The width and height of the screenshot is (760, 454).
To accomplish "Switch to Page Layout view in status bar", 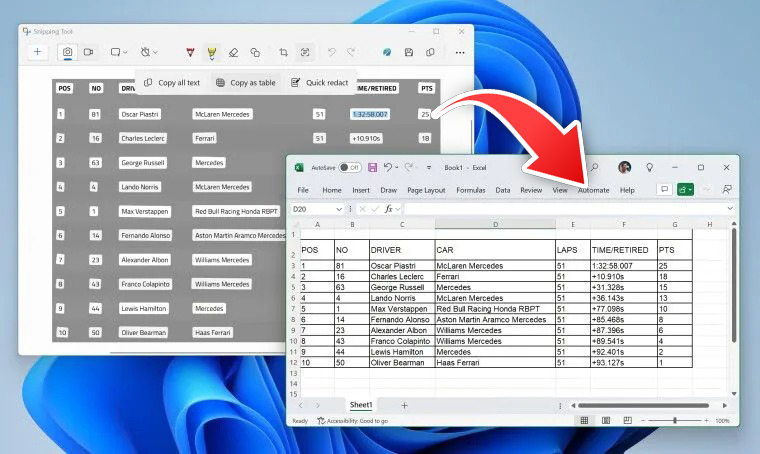I will coord(606,421).
